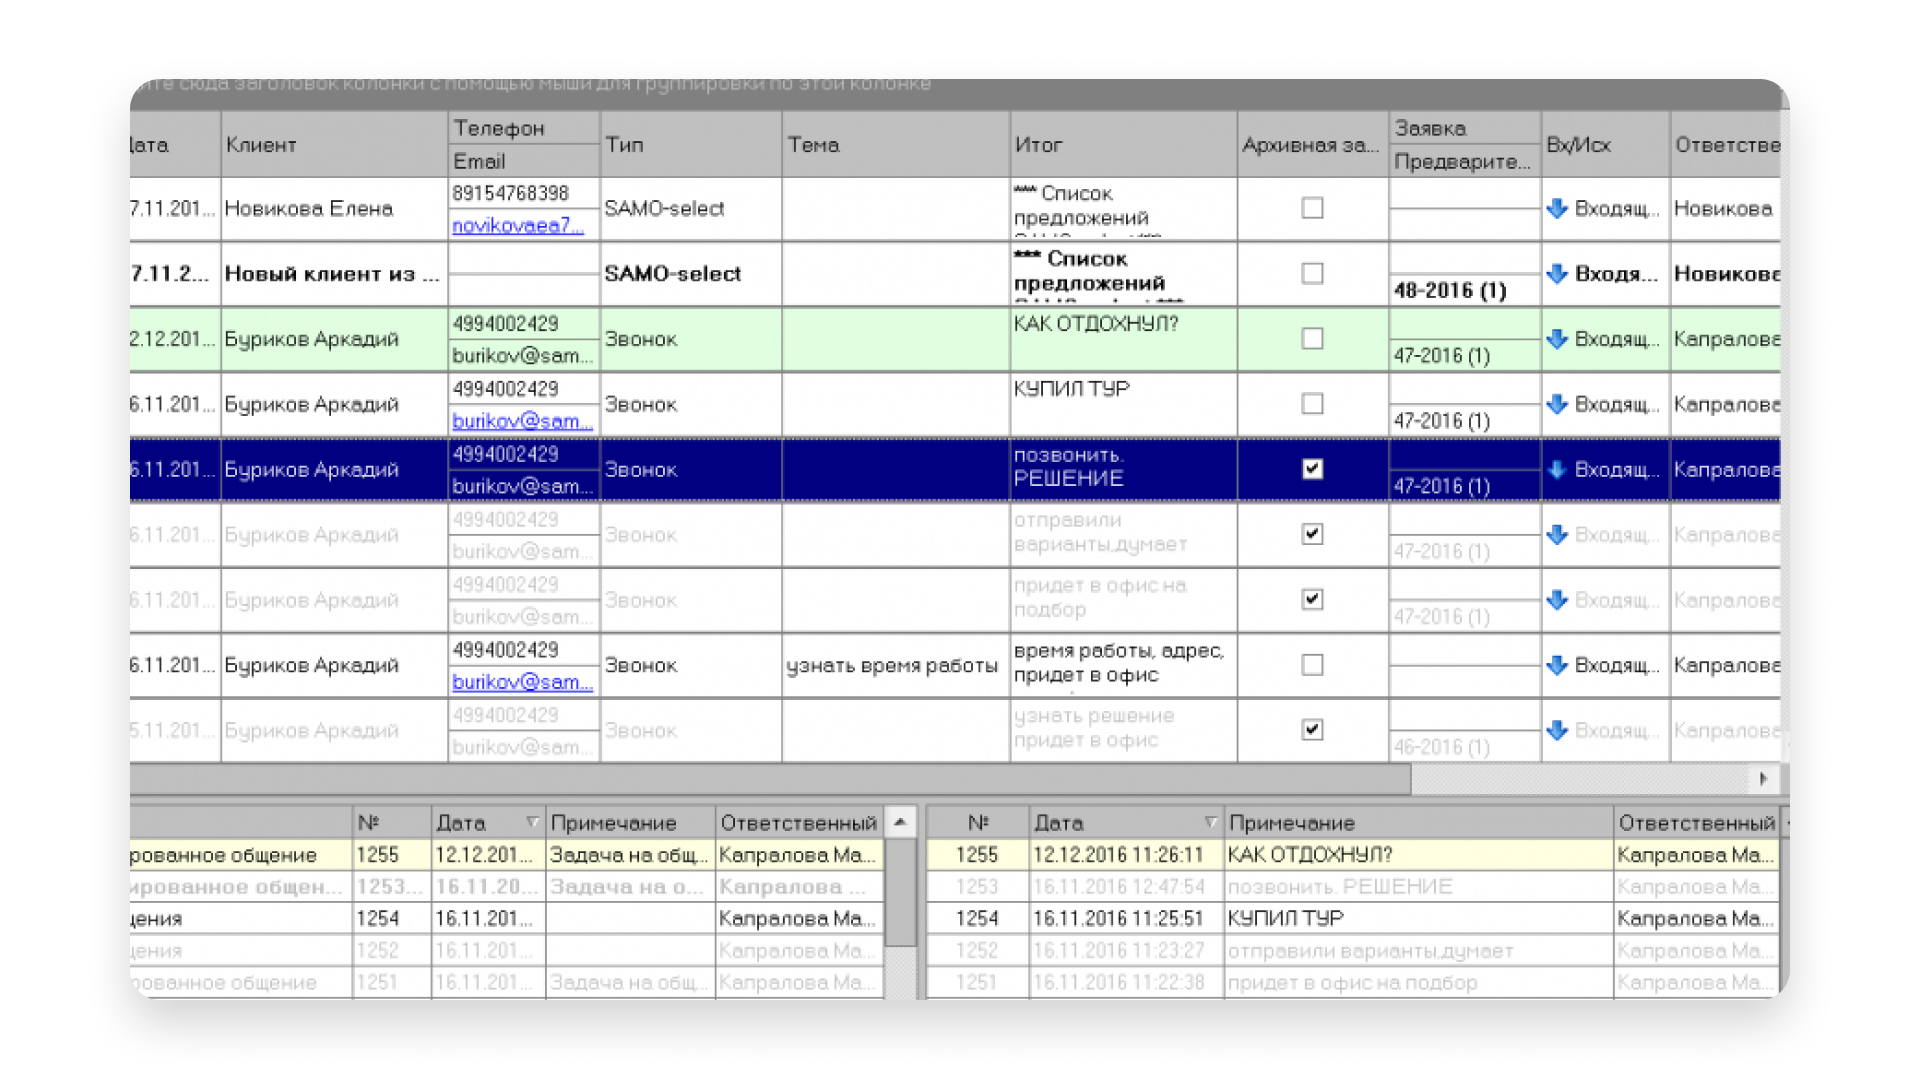Image resolution: width=1920 pixels, height=1080 pixels.
Task: Click incoming arrow icon in узнать время работы row
Action: pyautogui.click(x=1557, y=665)
